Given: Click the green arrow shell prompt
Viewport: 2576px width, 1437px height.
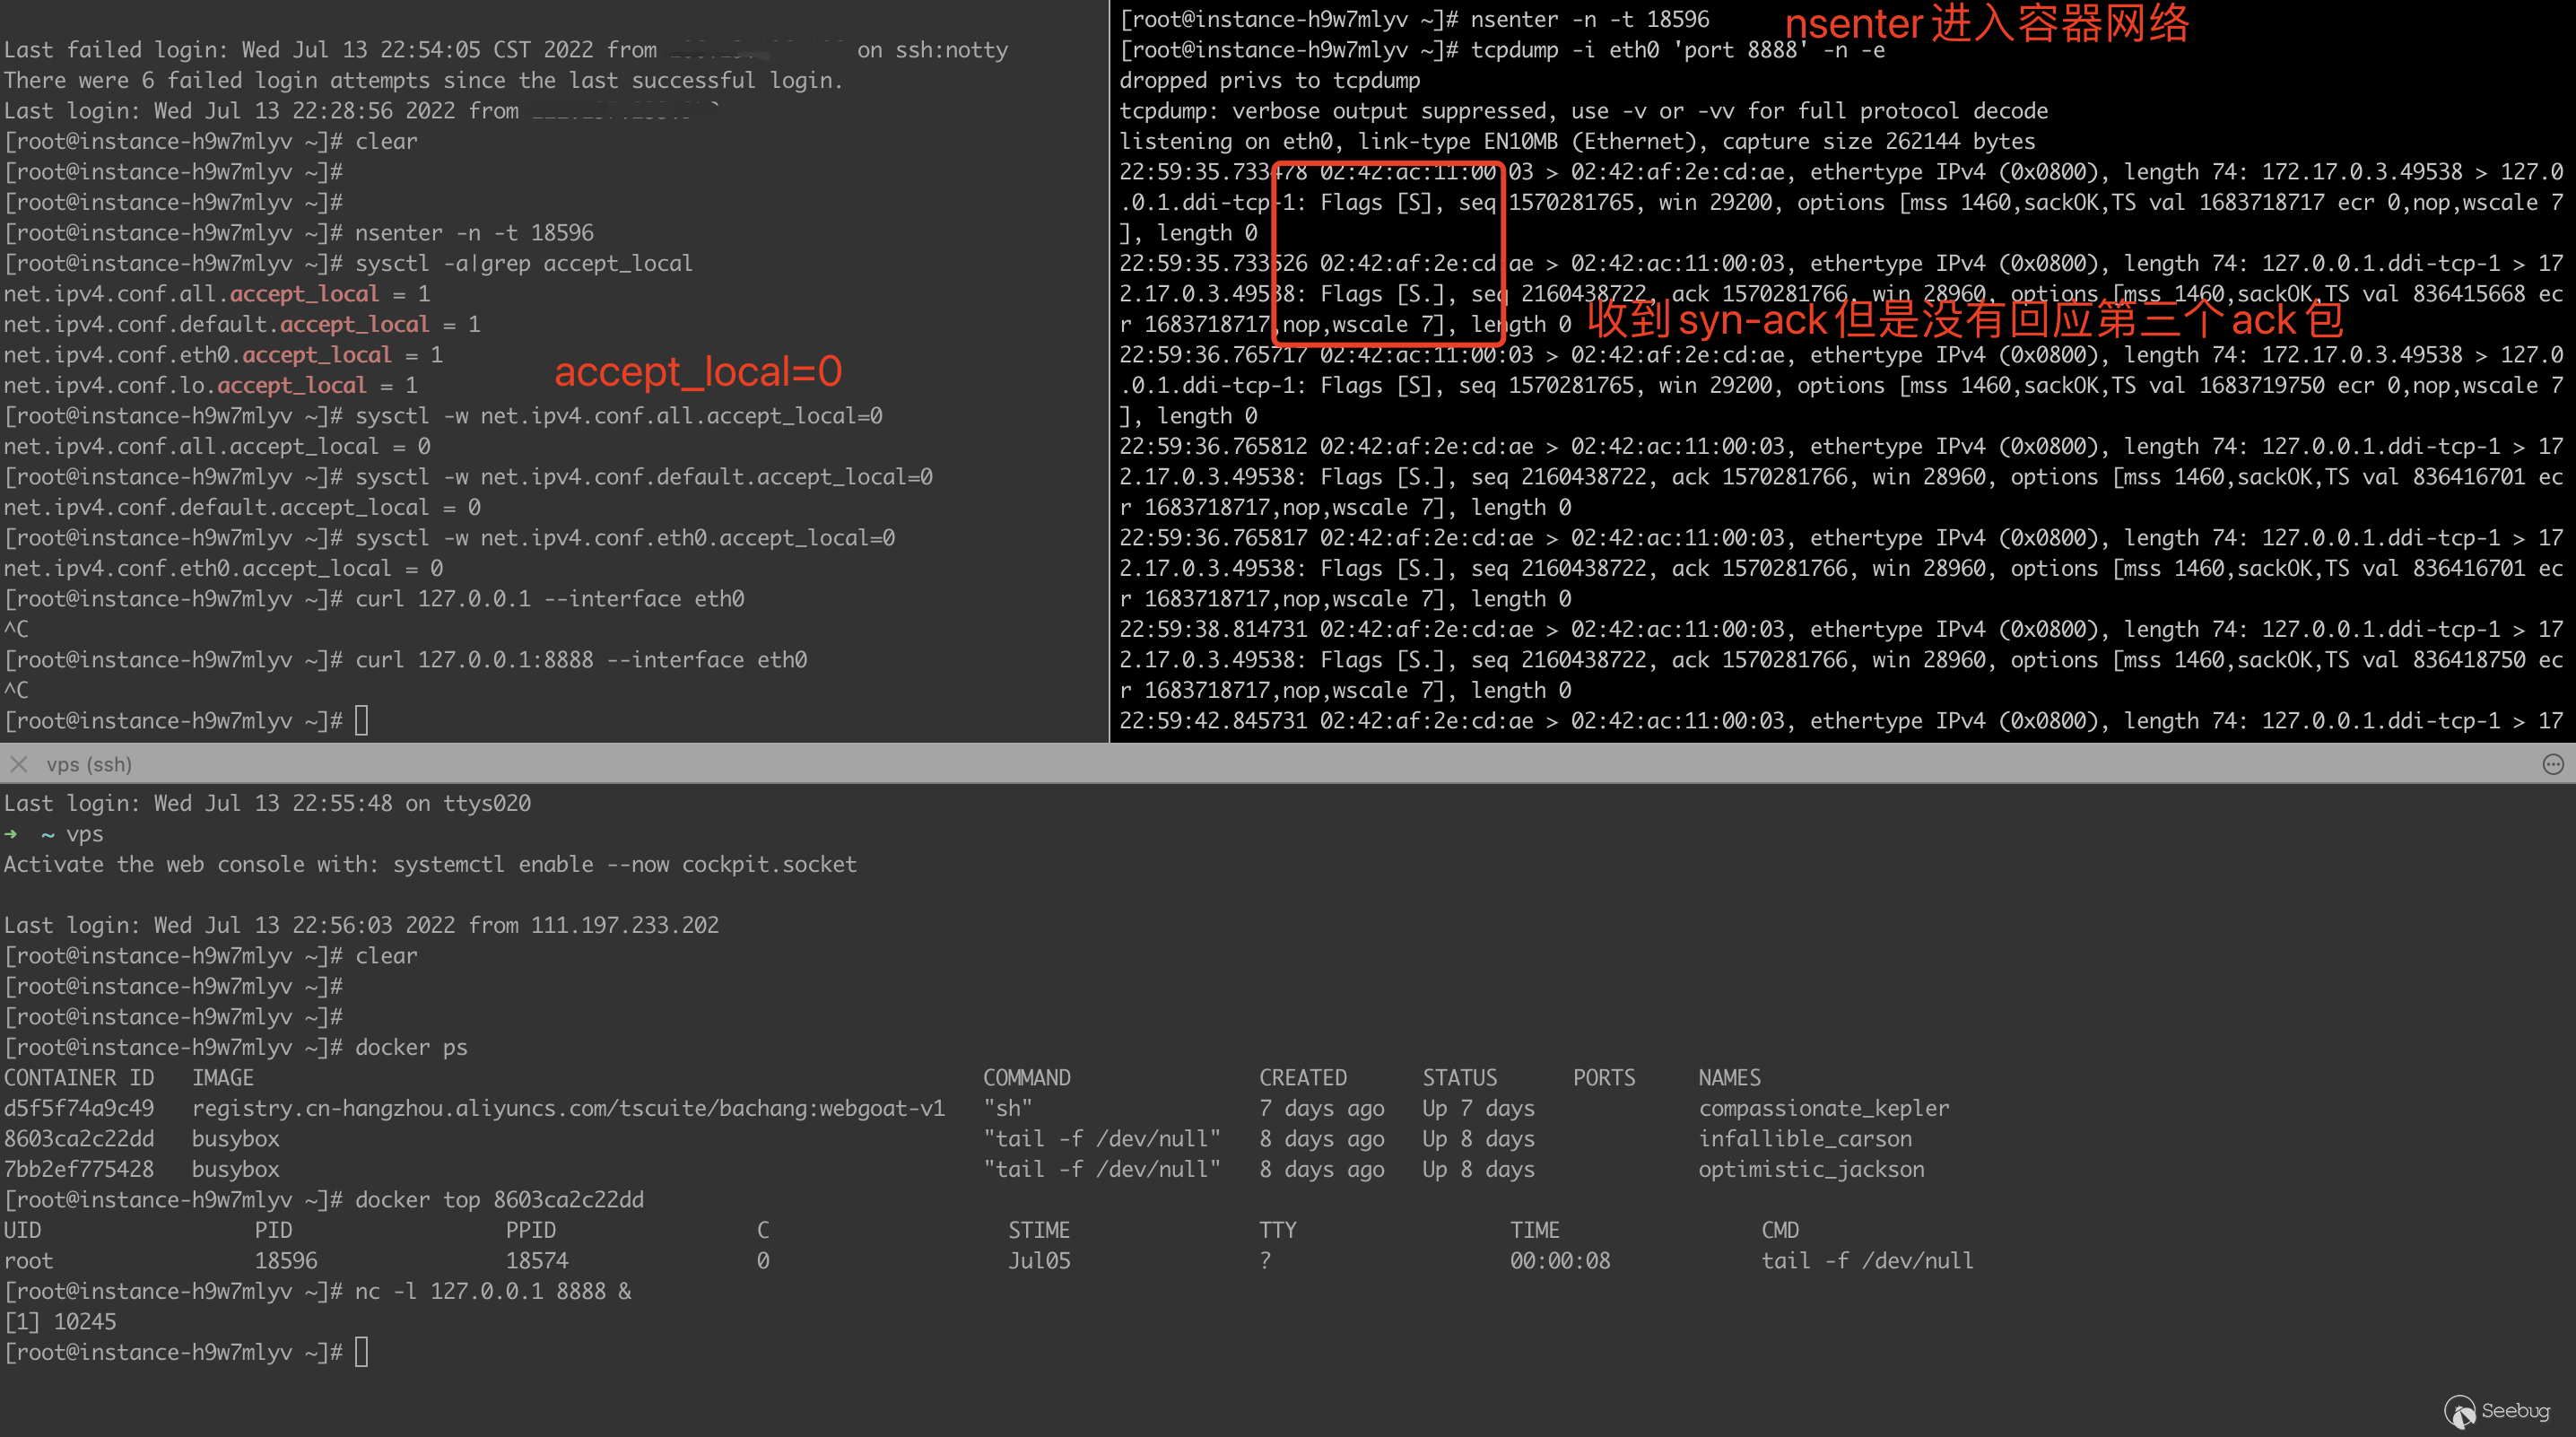Looking at the screenshot, I should [11, 834].
